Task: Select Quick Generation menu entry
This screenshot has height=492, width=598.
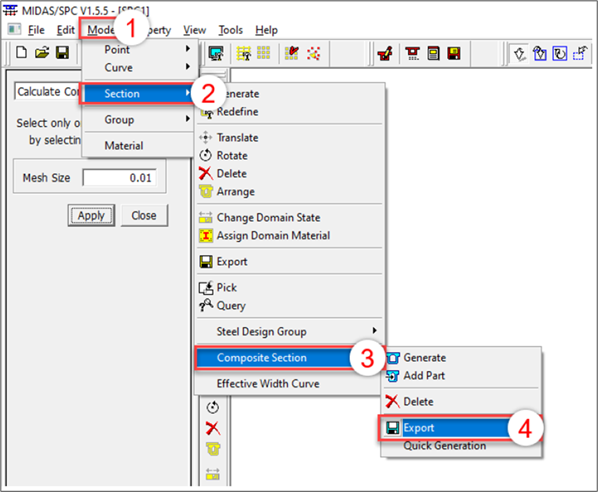Action: 445,445
